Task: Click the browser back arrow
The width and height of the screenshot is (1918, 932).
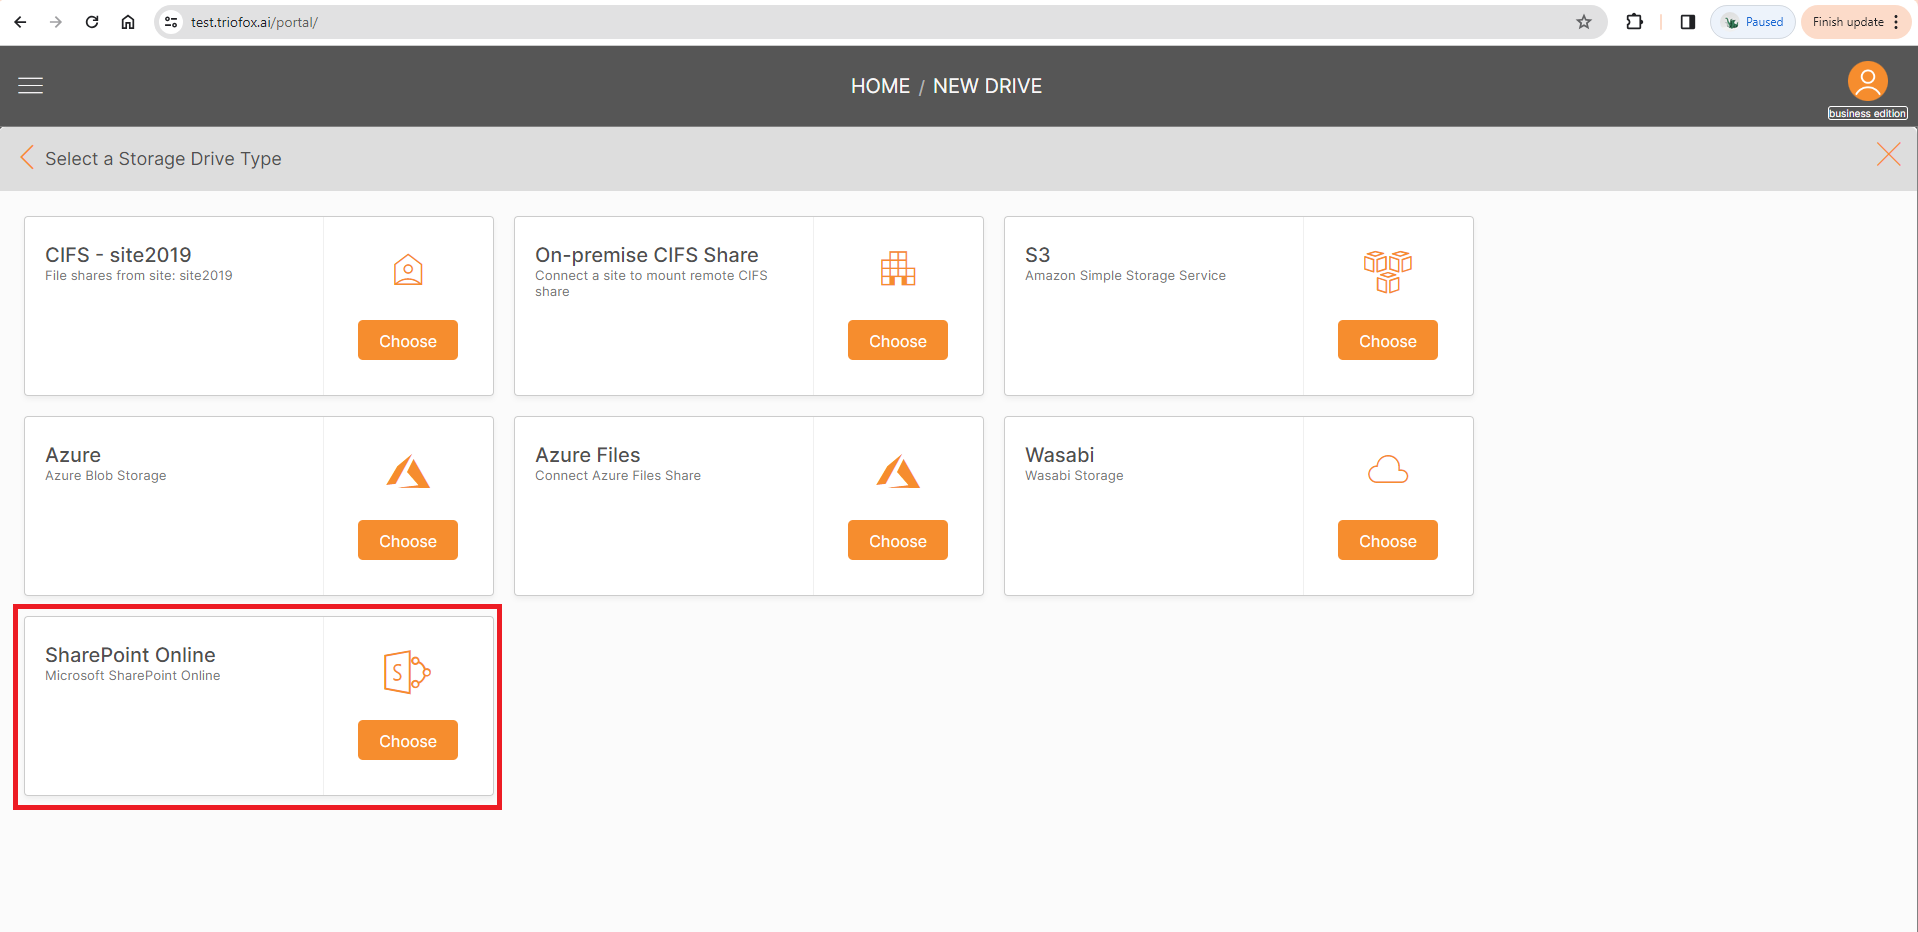Action: [x=20, y=22]
